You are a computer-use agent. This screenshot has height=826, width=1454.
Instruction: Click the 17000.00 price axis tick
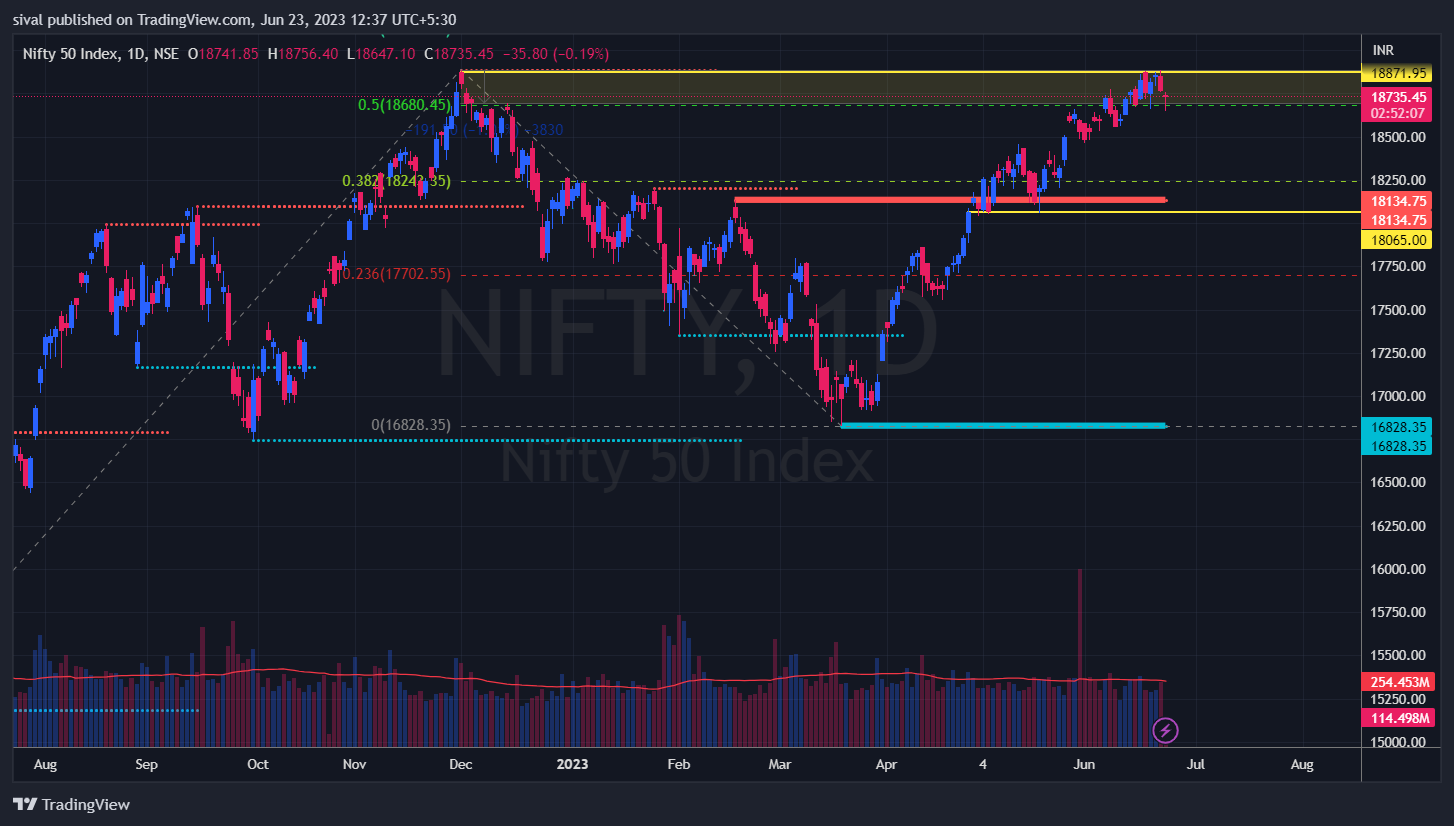coord(1397,396)
